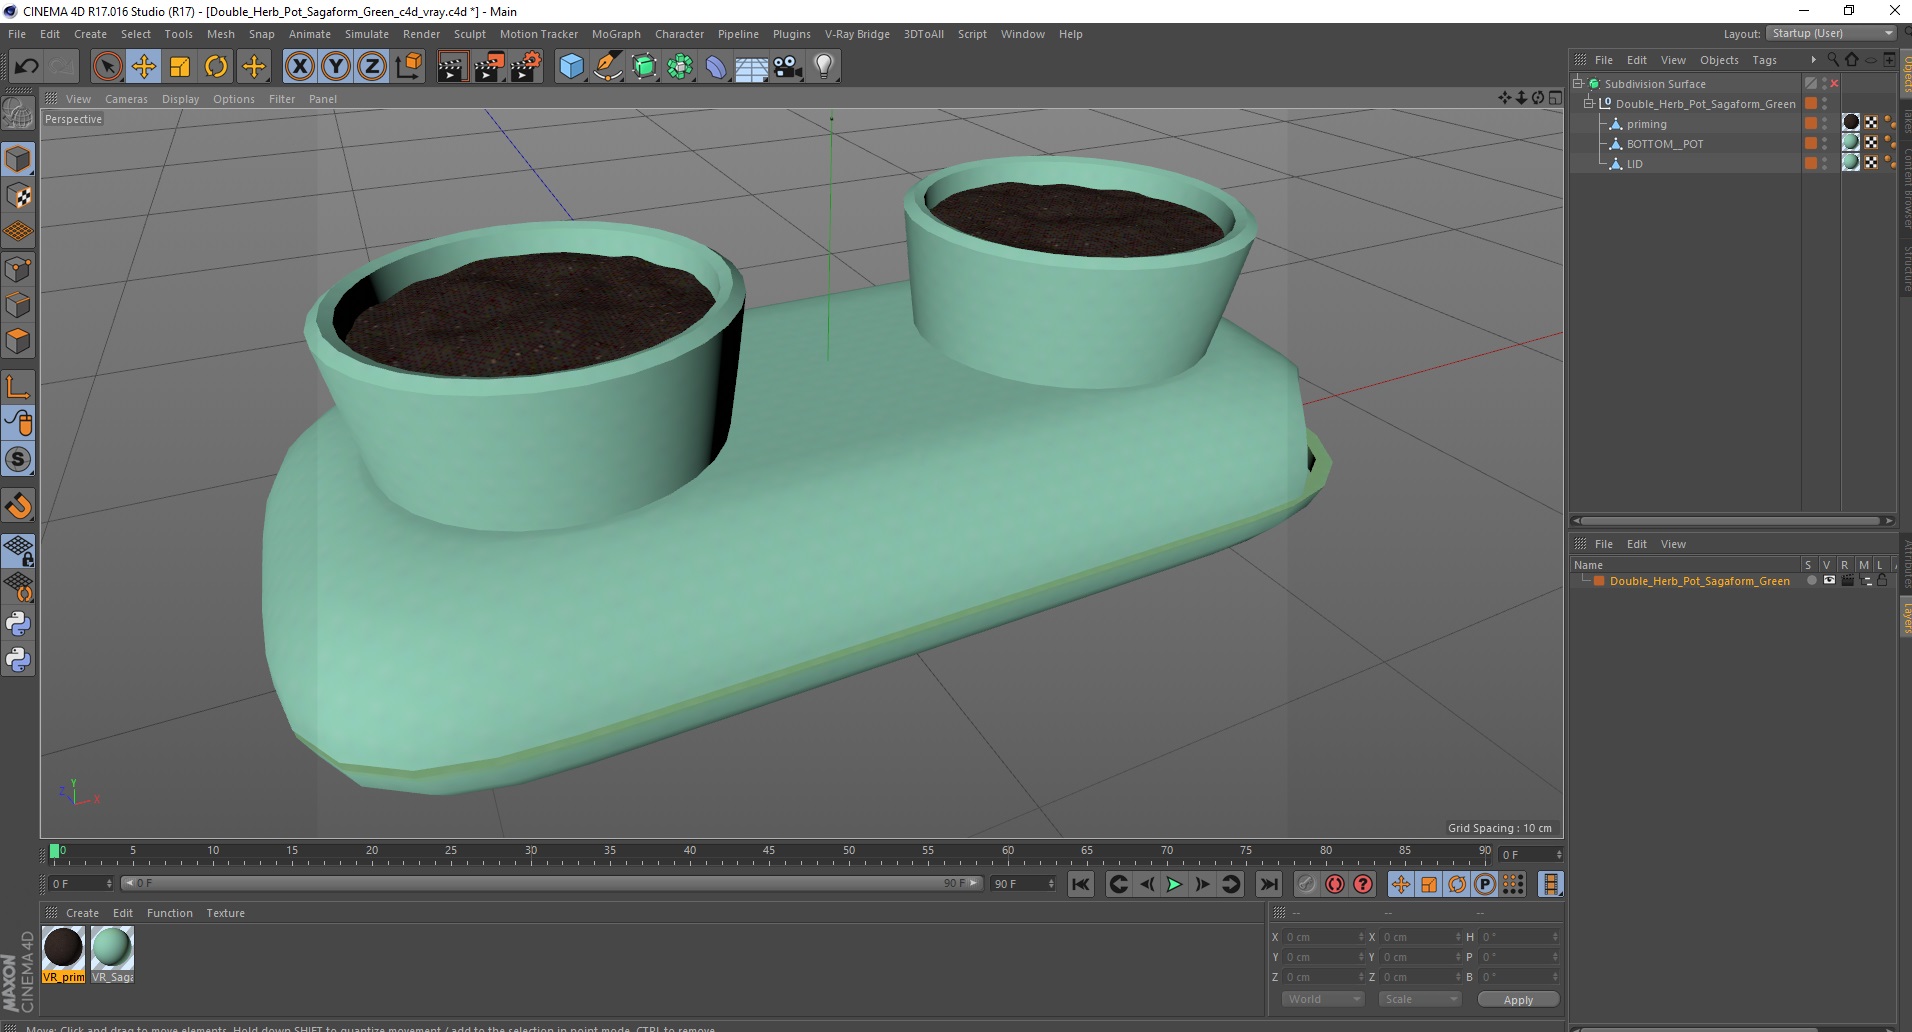Click the Camera object icon
This screenshot has height=1032, width=1912.
787,67
